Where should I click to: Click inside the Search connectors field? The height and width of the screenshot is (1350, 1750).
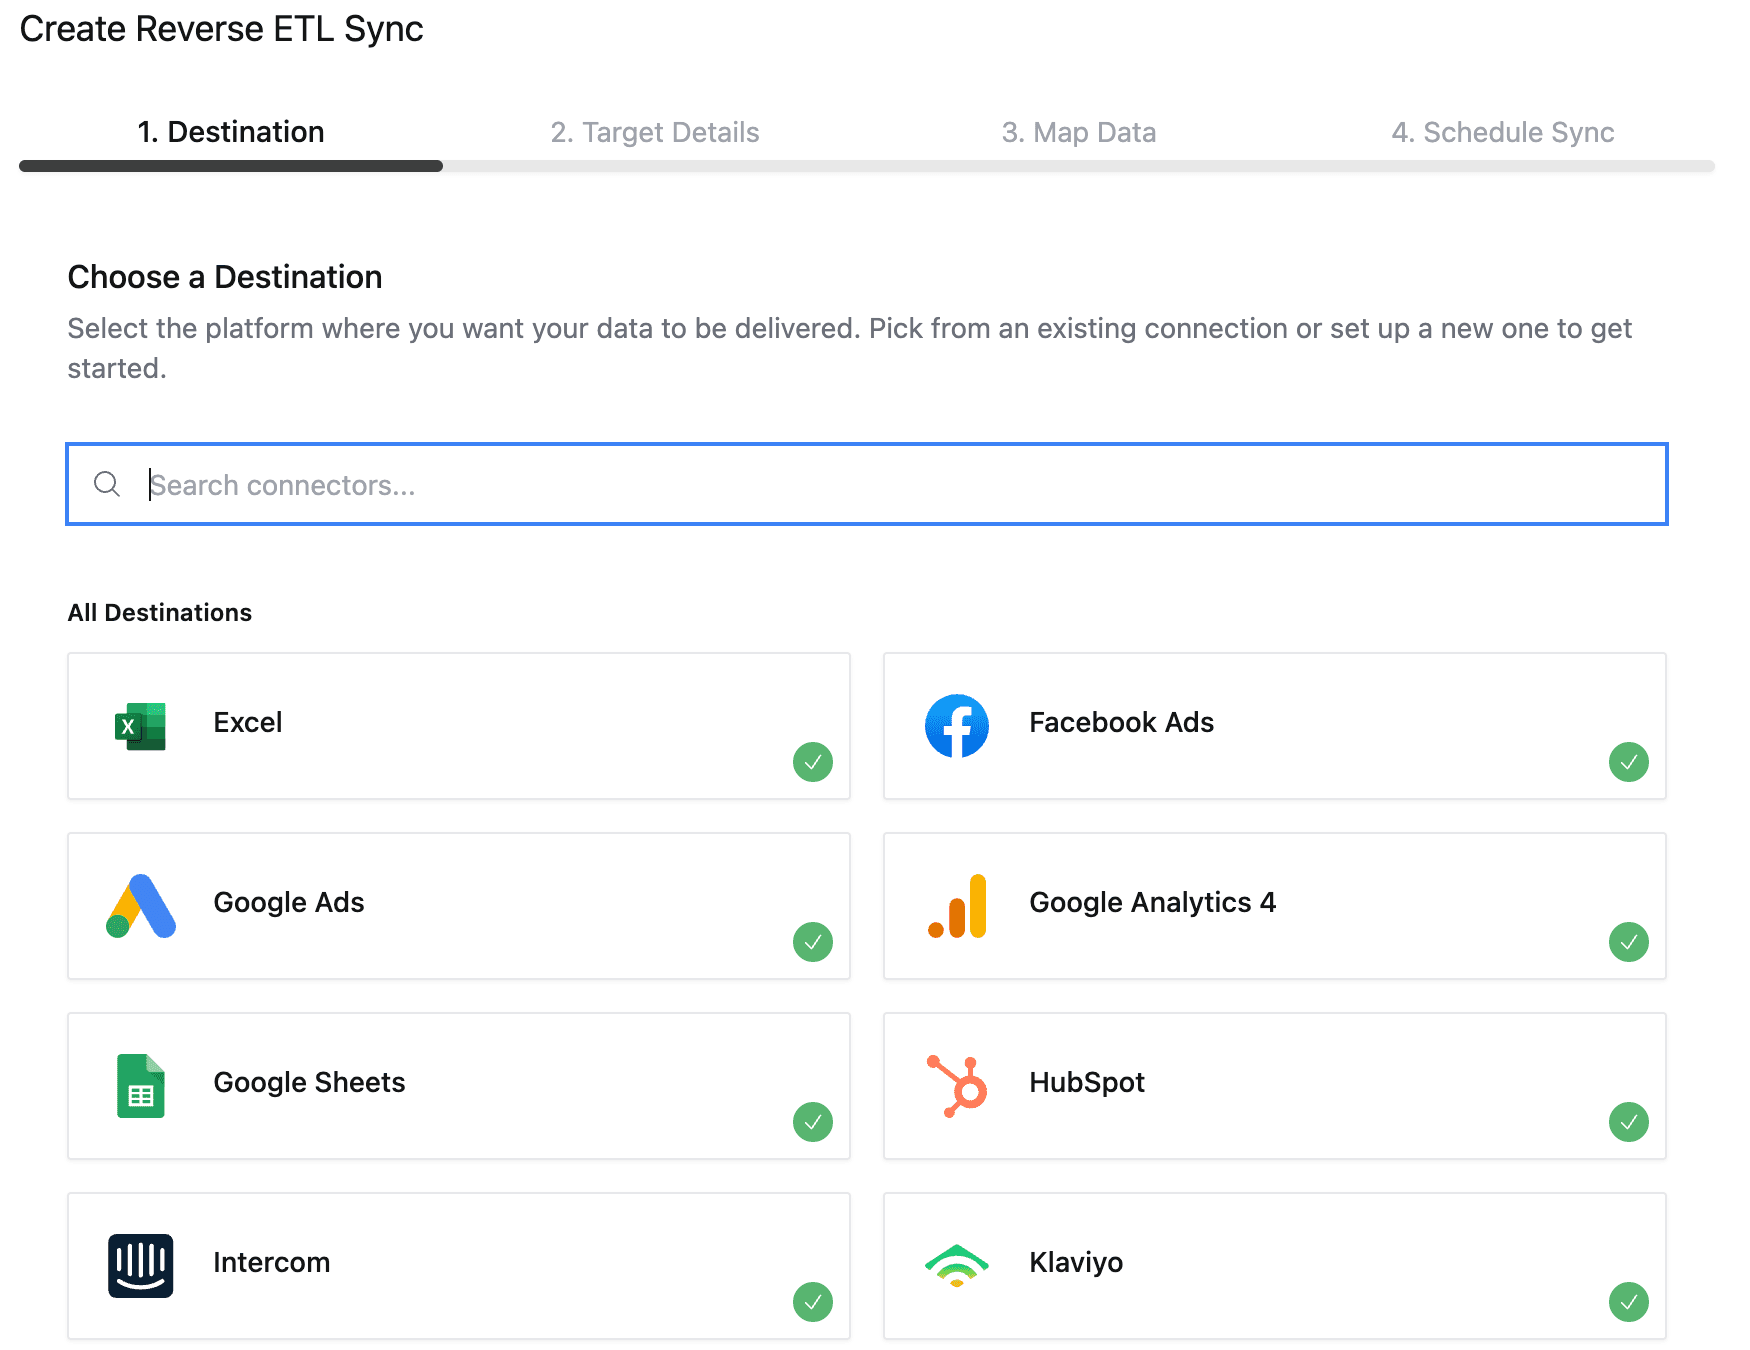600,484
